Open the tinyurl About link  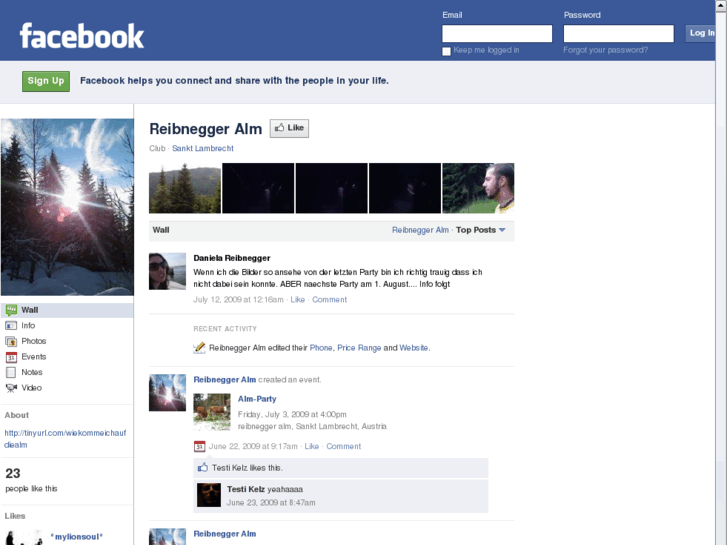(65, 439)
